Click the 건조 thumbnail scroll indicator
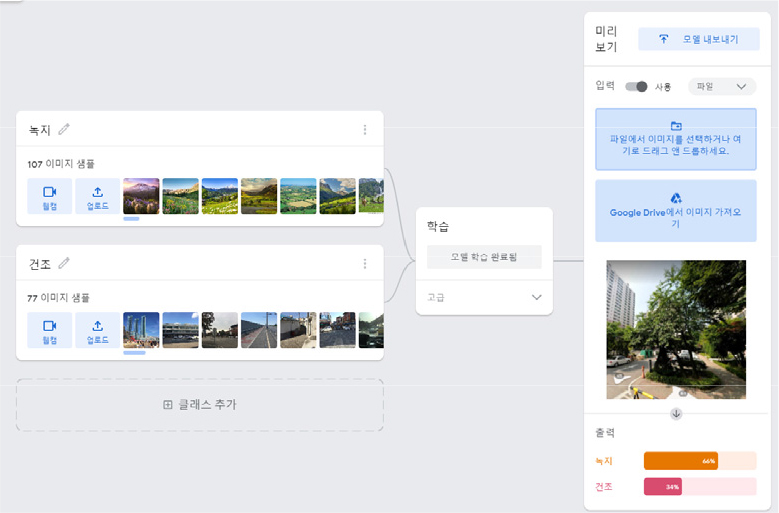The height and width of the screenshot is (513, 779). [x=134, y=353]
